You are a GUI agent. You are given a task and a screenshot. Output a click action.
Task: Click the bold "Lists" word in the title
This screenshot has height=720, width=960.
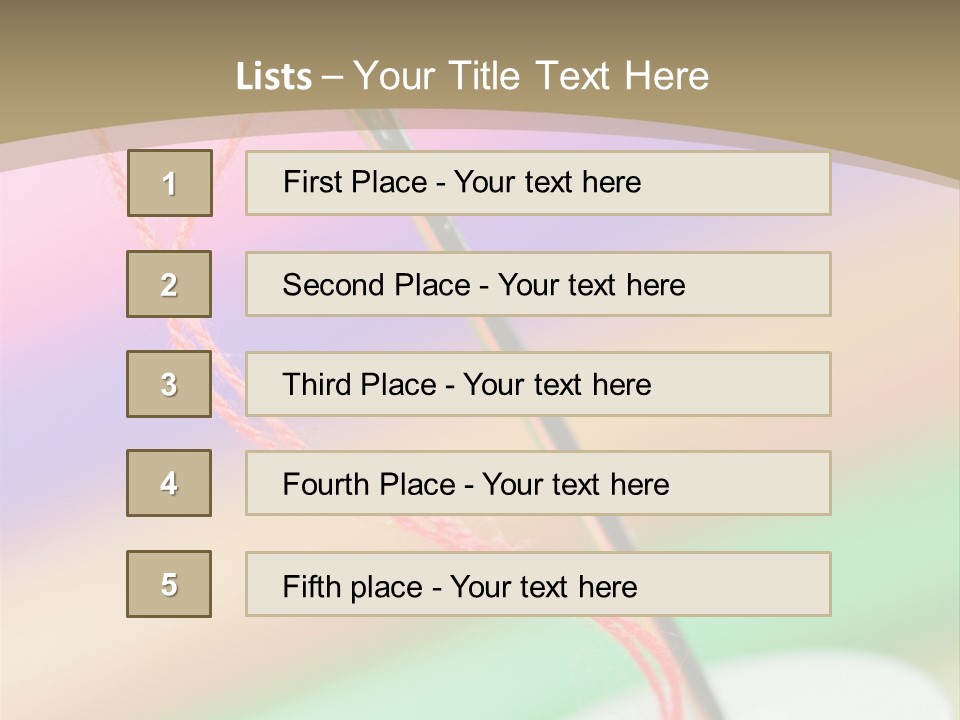point(274,77)
